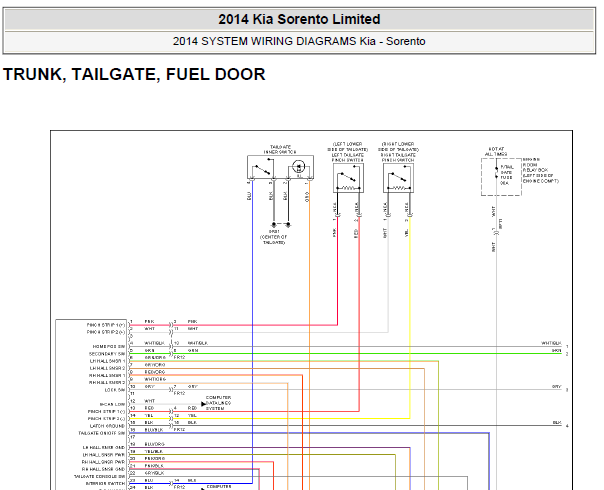604x490 pixels.
Task: Click the GR01 (Center of Tailgate) ground label
Action: coord(273,237)
